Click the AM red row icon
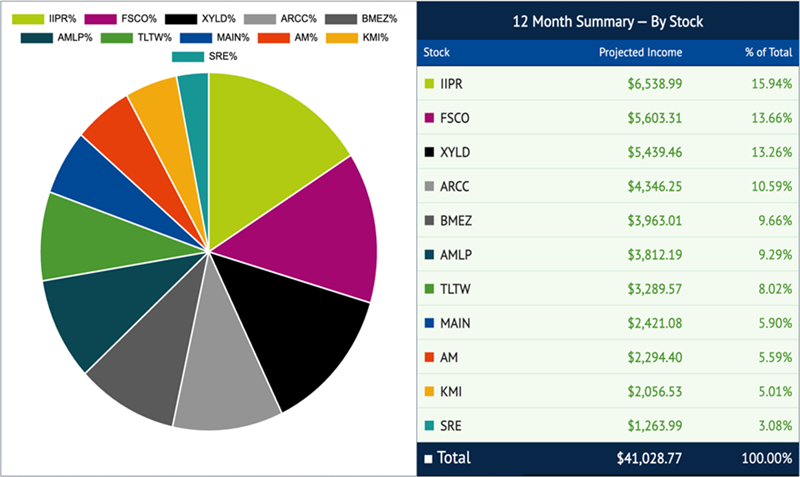 (x=429, y=357)
